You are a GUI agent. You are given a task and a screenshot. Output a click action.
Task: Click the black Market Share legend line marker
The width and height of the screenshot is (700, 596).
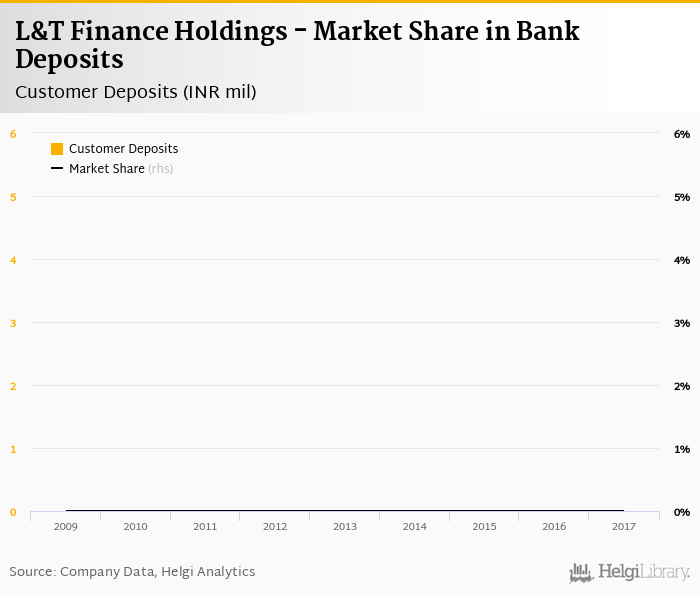pyautogui.click(x=57, y=169)
